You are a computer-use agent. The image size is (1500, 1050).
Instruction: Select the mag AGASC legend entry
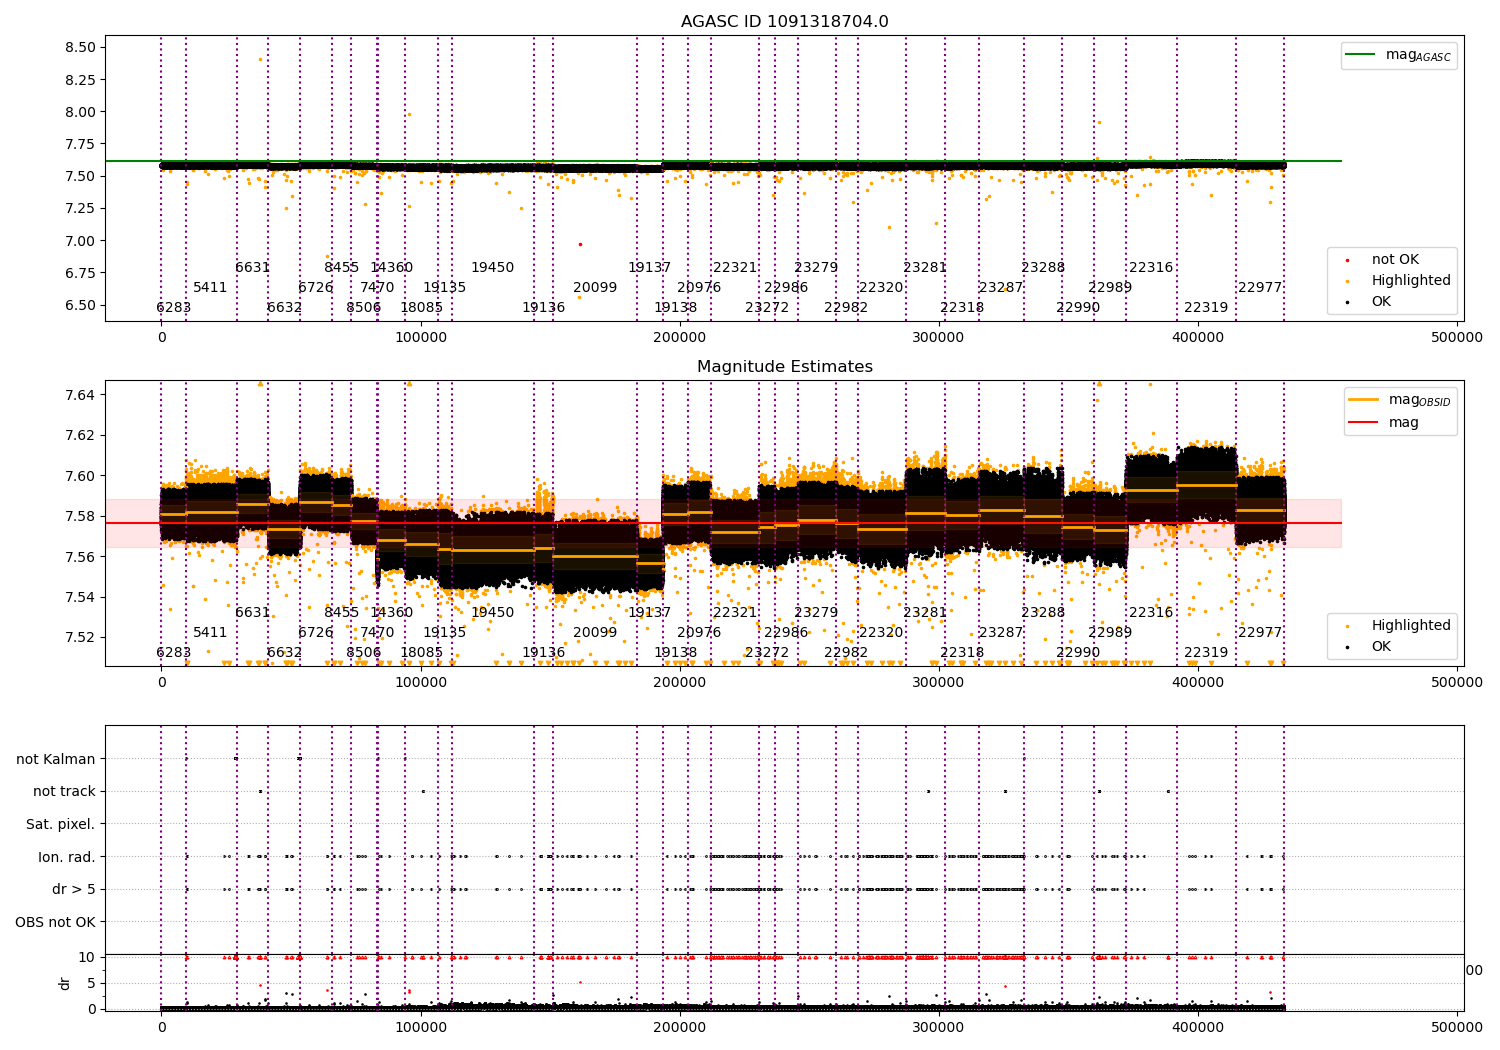click(x=1399, y=55)
